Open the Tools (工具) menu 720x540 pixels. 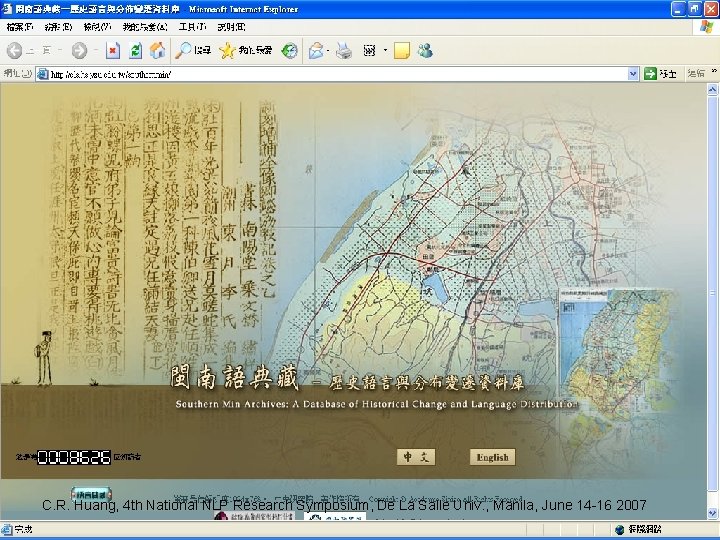click(192, 27)
